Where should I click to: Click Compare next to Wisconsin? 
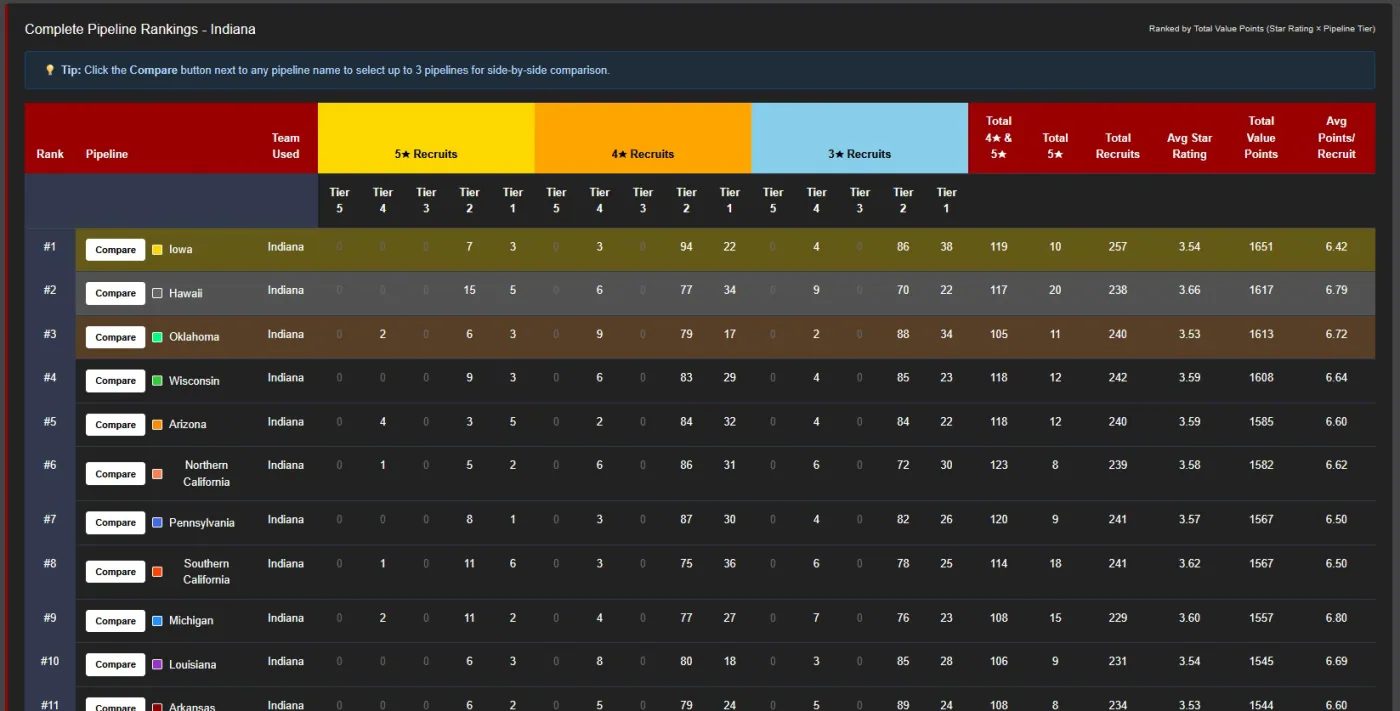tap(115, 381)
